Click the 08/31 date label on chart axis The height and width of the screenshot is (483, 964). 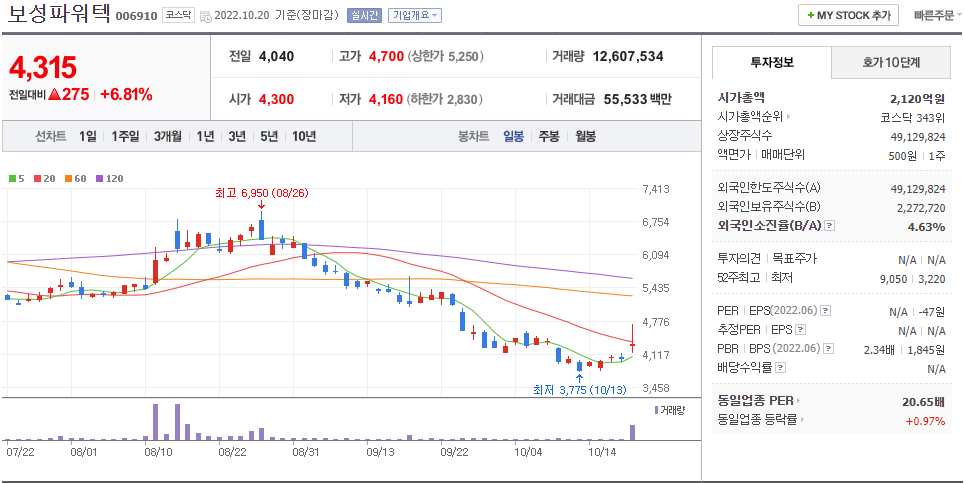(305, 452)
